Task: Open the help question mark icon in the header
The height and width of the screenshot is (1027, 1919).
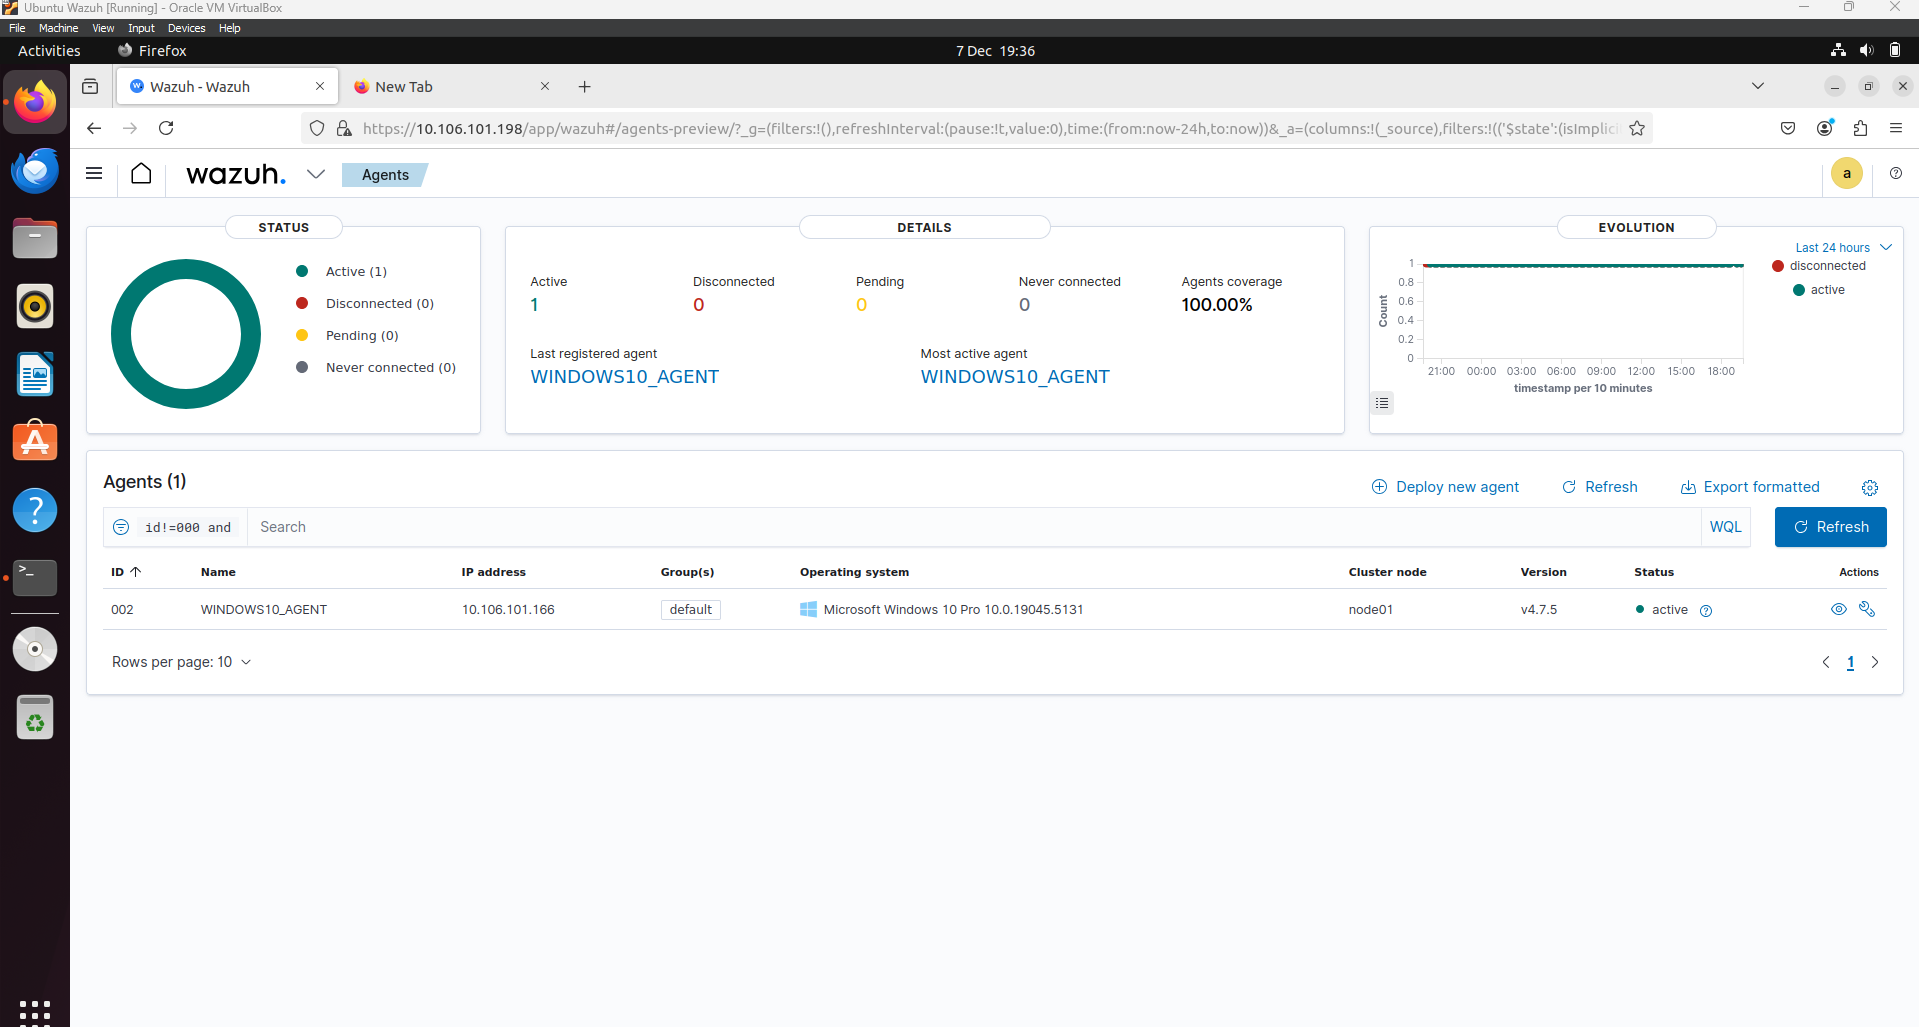Action: point(1895,173)
